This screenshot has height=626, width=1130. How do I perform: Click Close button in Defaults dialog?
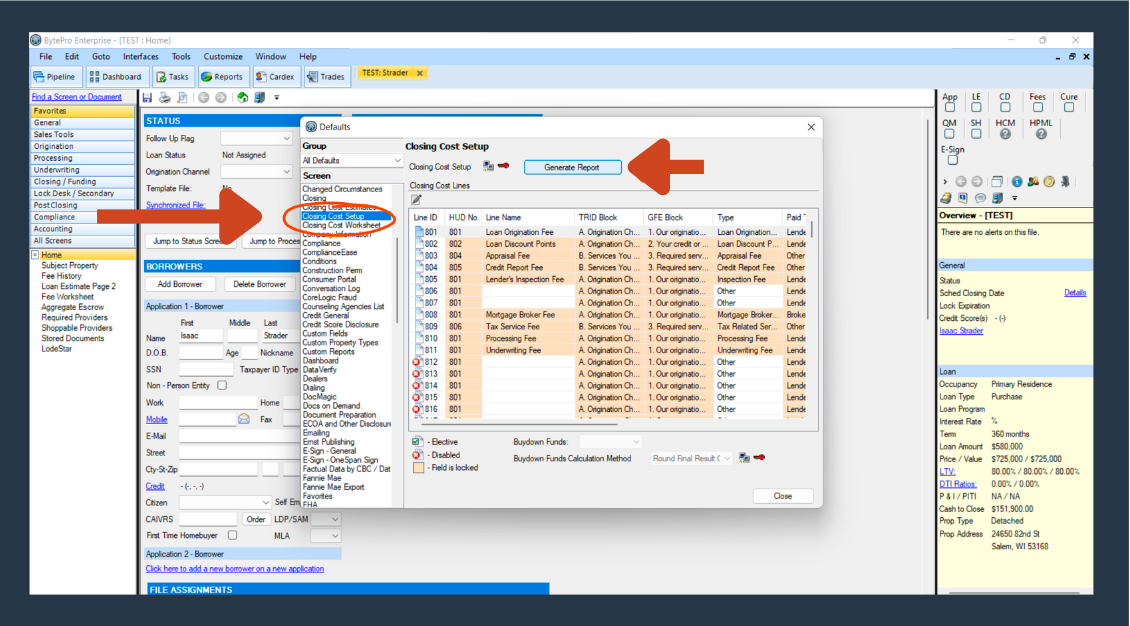tap(783, 496)
